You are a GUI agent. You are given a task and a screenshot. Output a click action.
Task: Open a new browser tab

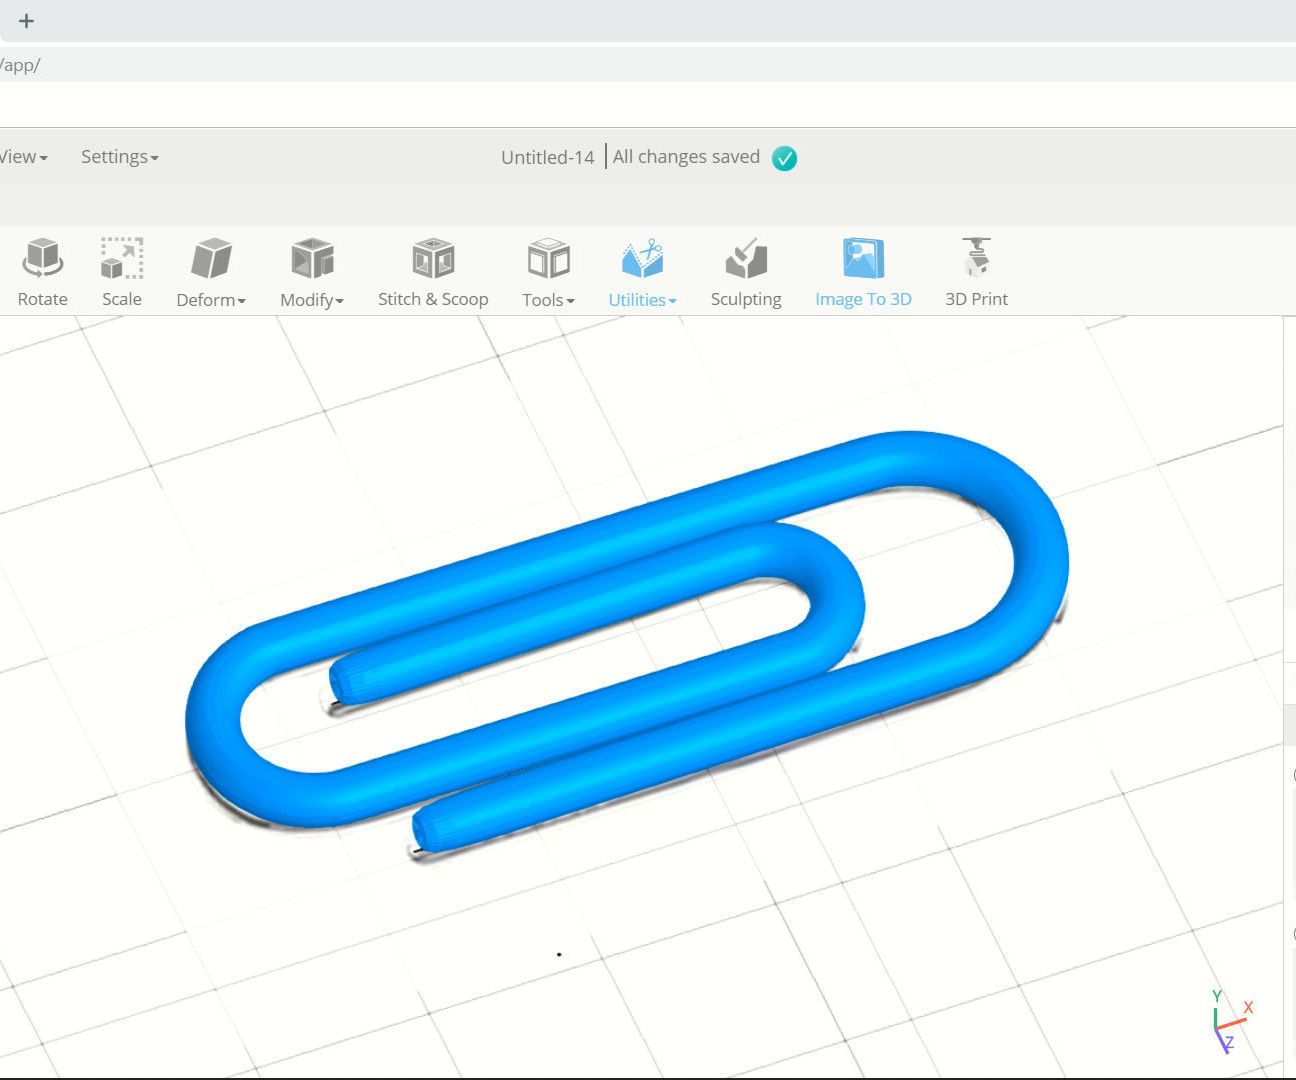26,21
